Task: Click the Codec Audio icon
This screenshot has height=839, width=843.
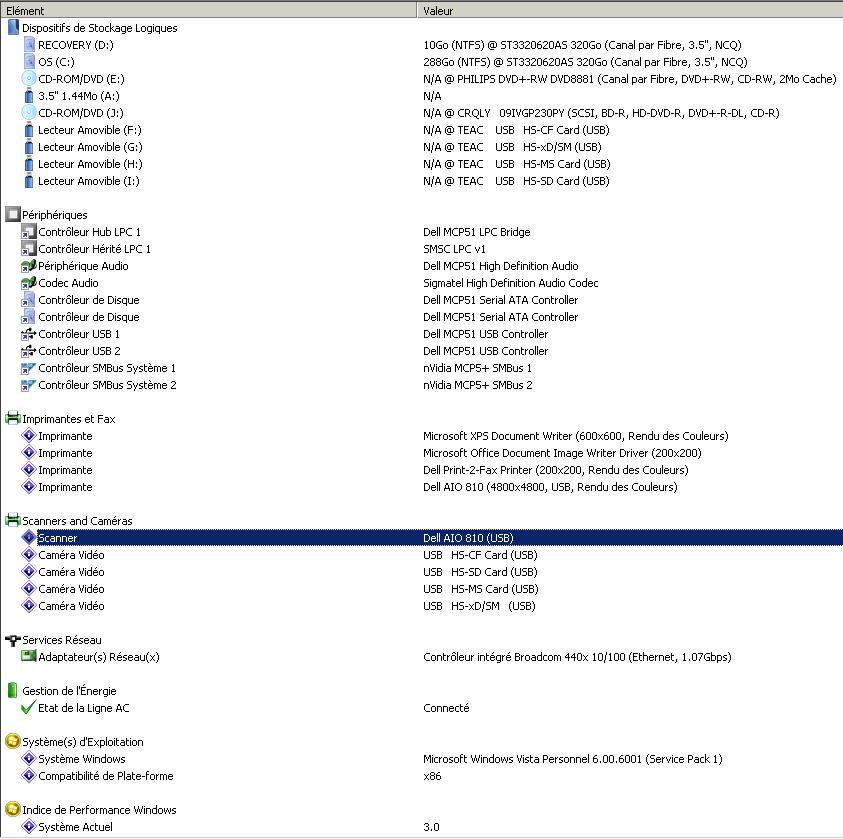Action: (28, 283)
